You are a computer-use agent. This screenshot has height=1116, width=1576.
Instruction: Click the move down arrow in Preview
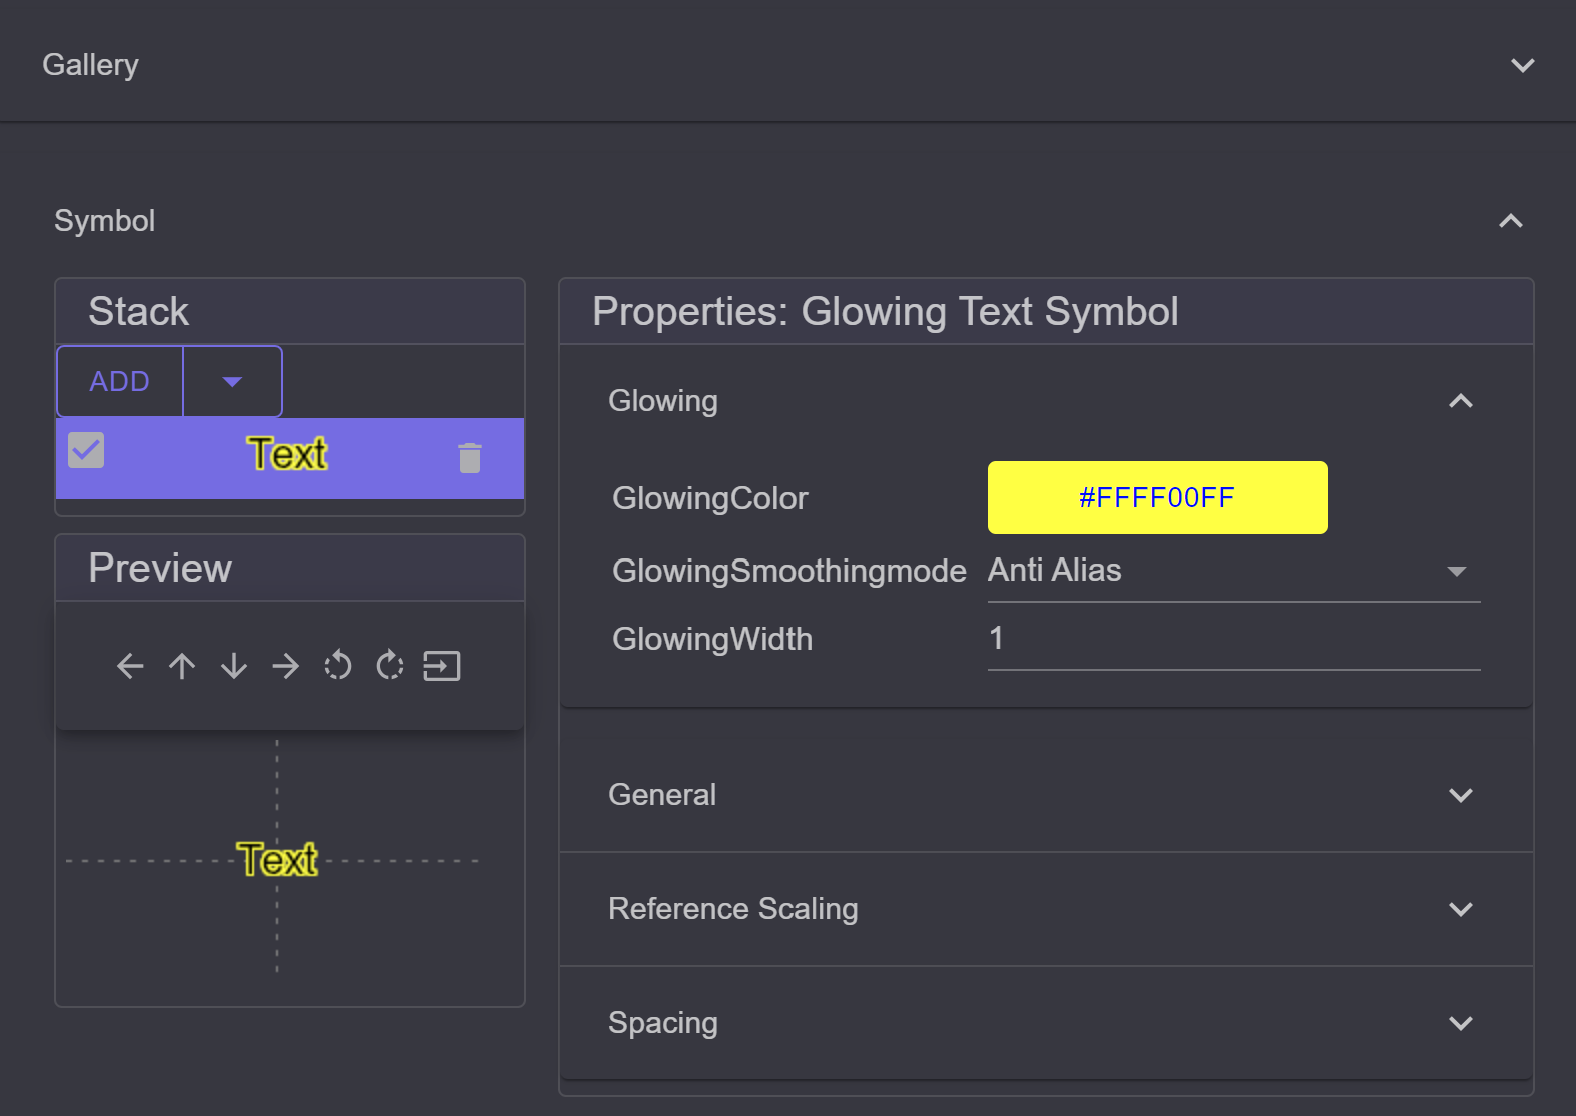point(234,666)
